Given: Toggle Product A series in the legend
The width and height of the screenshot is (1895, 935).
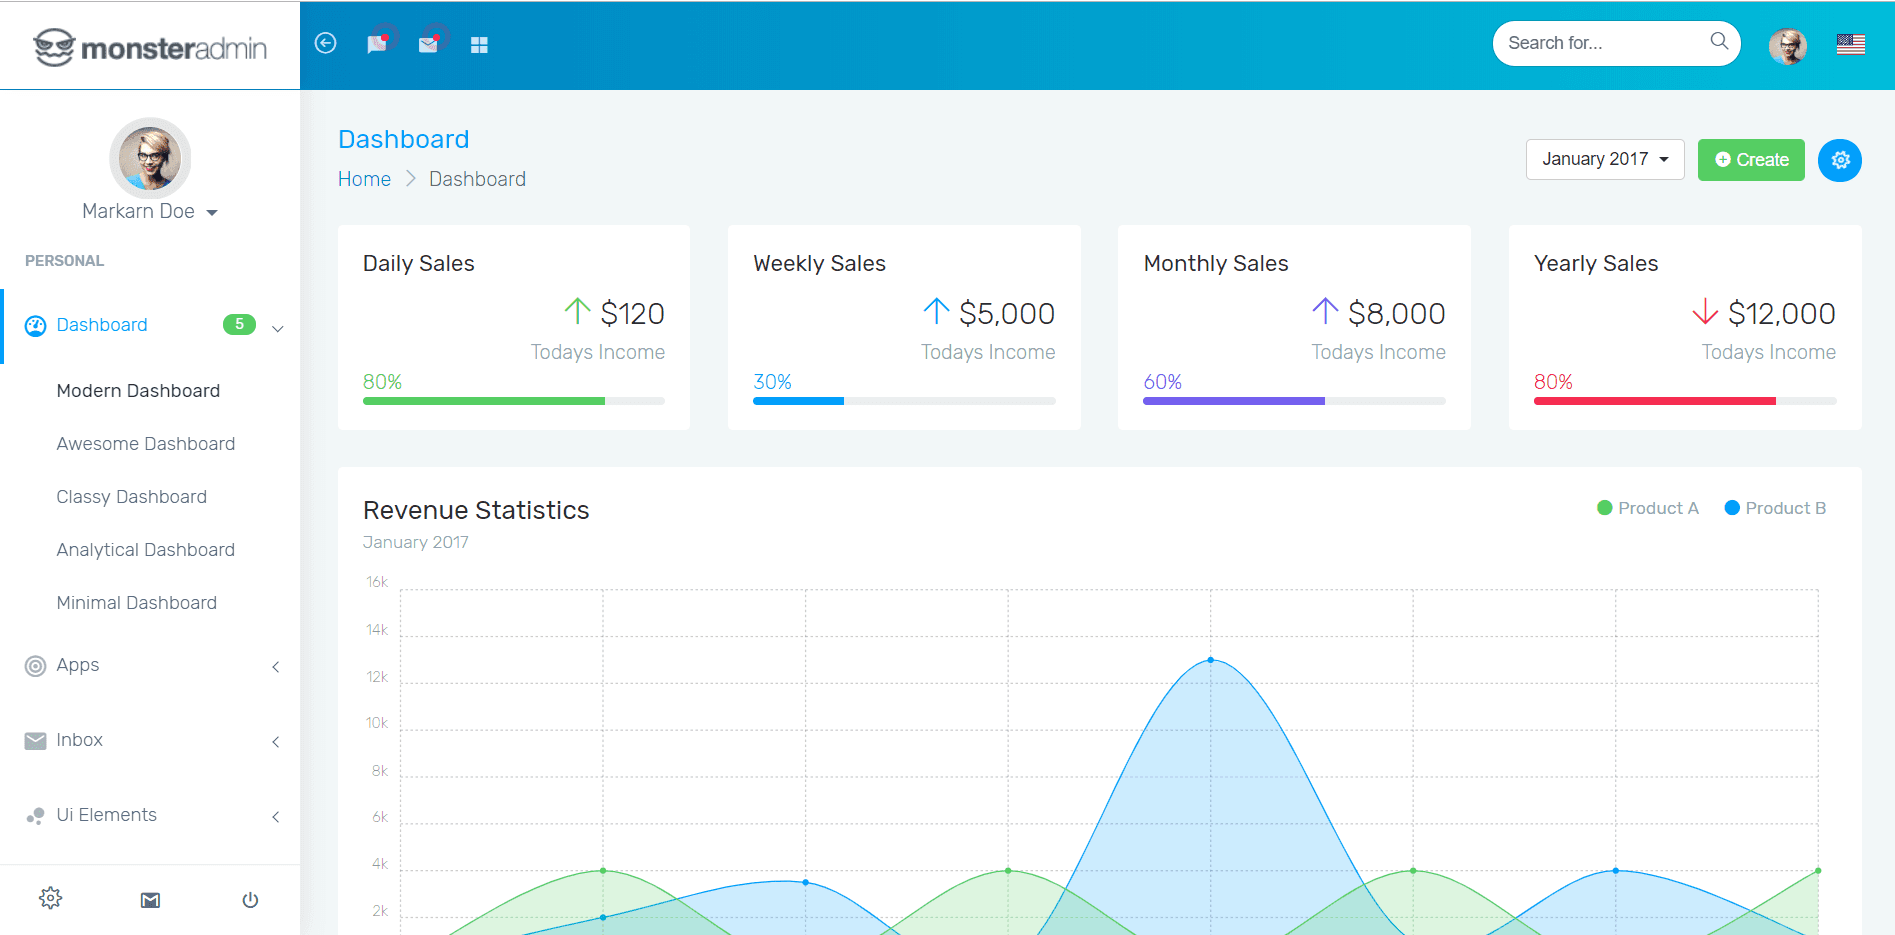Looking at the screenshot, I should tap(1647, 507).
